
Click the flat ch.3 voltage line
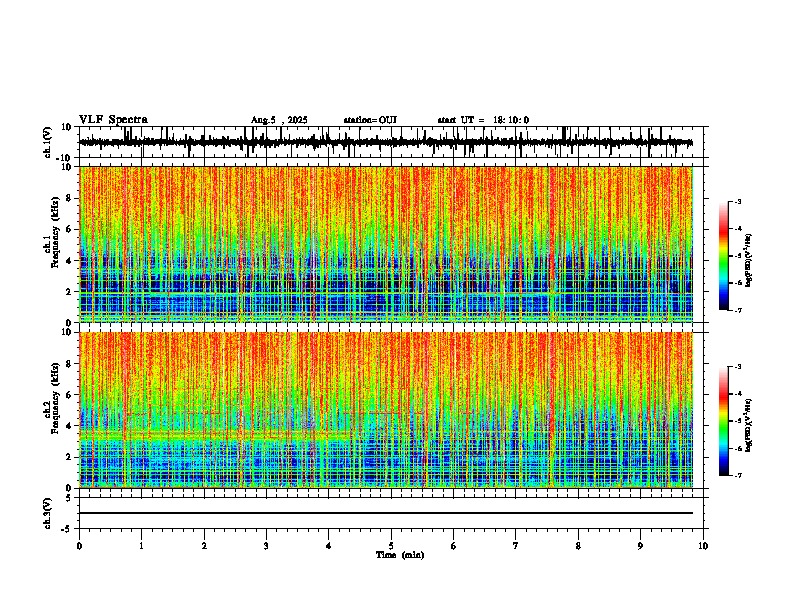(x=386, y=513)
